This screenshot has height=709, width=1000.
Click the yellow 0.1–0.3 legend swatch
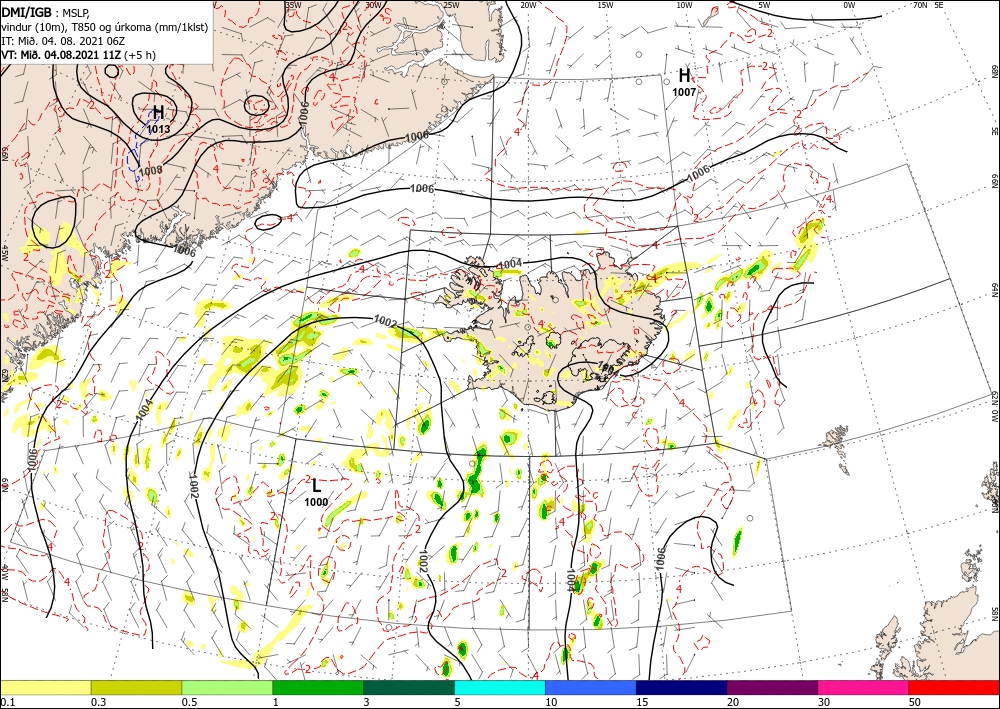coord(46,687)
